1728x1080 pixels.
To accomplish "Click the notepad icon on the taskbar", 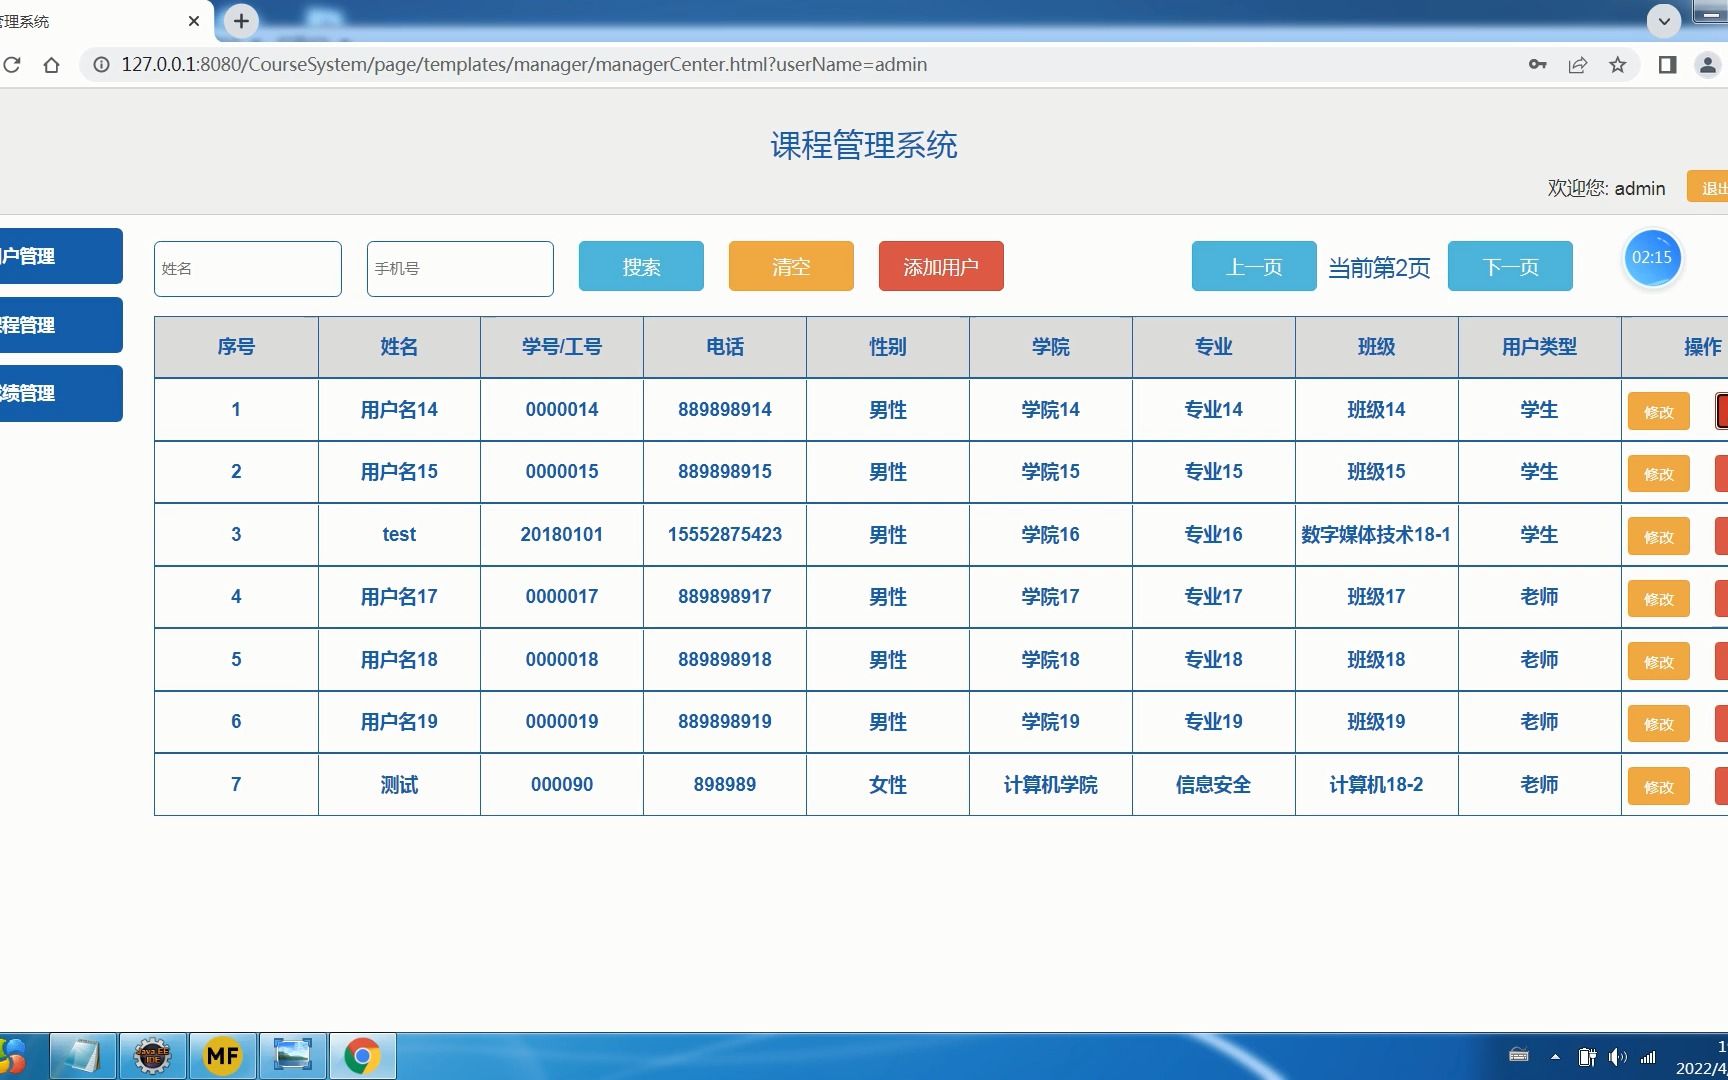I will [82, 1055].
